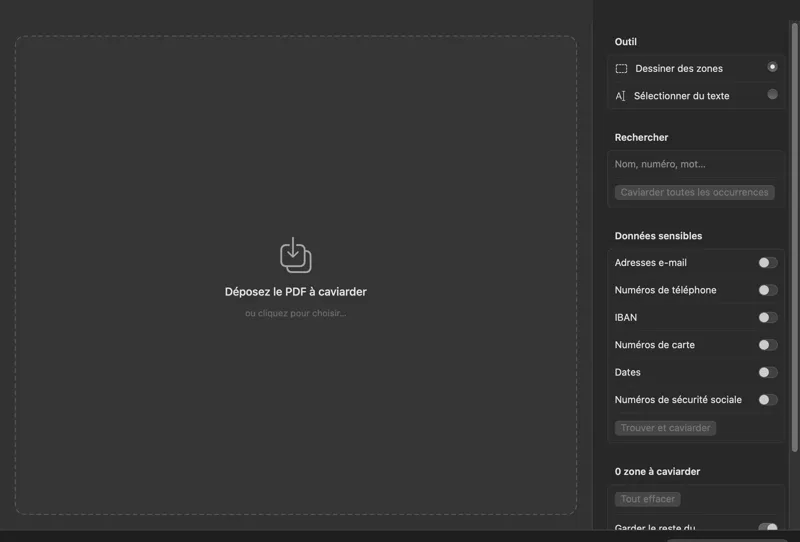Enable Numéros de carte detection
The height and width of the screenshot is (542, 800).
767,345
